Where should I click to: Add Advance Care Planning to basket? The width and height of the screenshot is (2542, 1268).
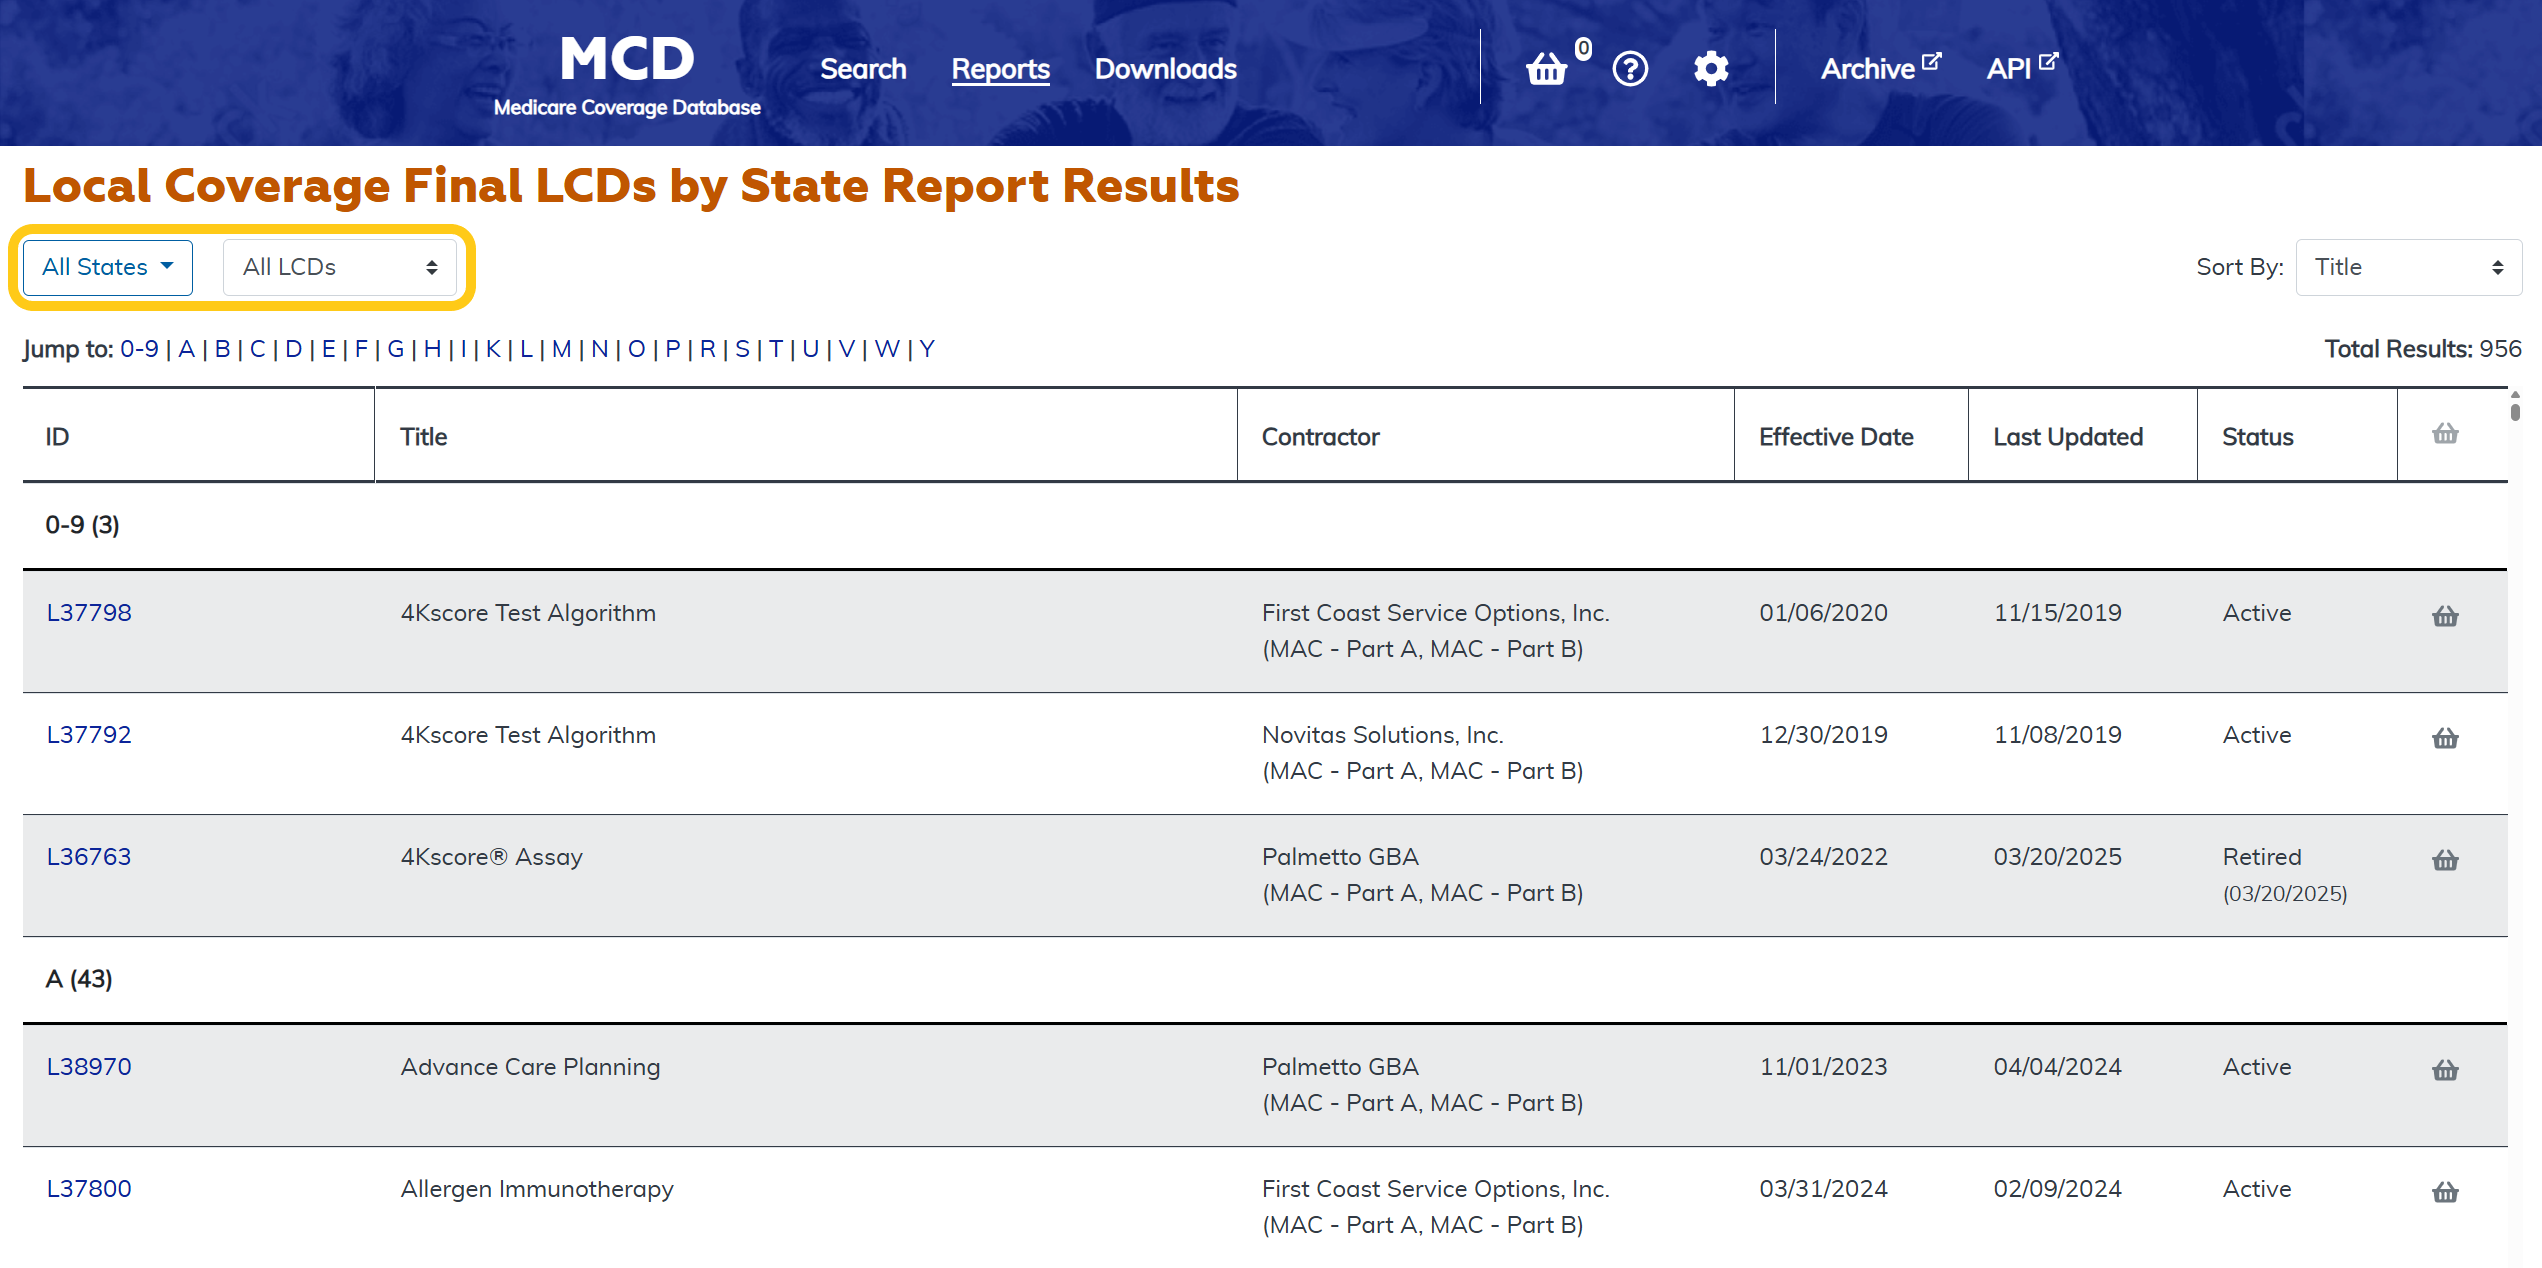click(2445, 1070)
